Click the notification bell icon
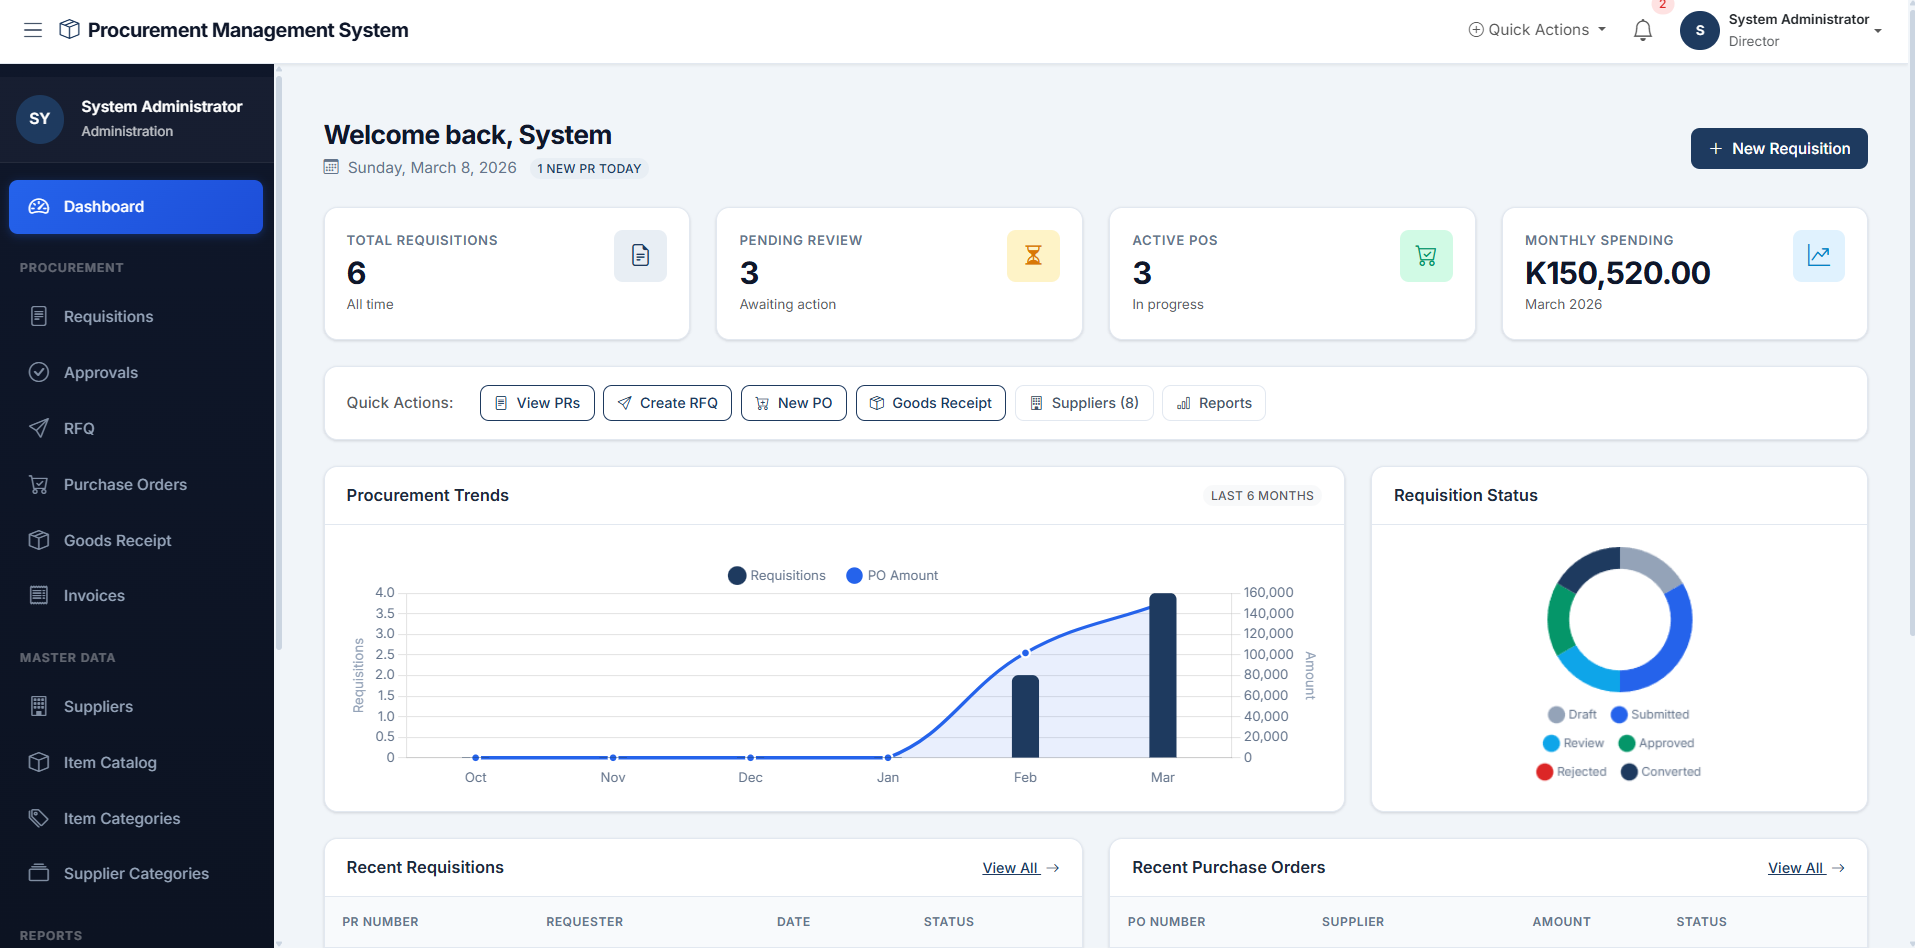The image size is (1915, 948). (1641, 30)
